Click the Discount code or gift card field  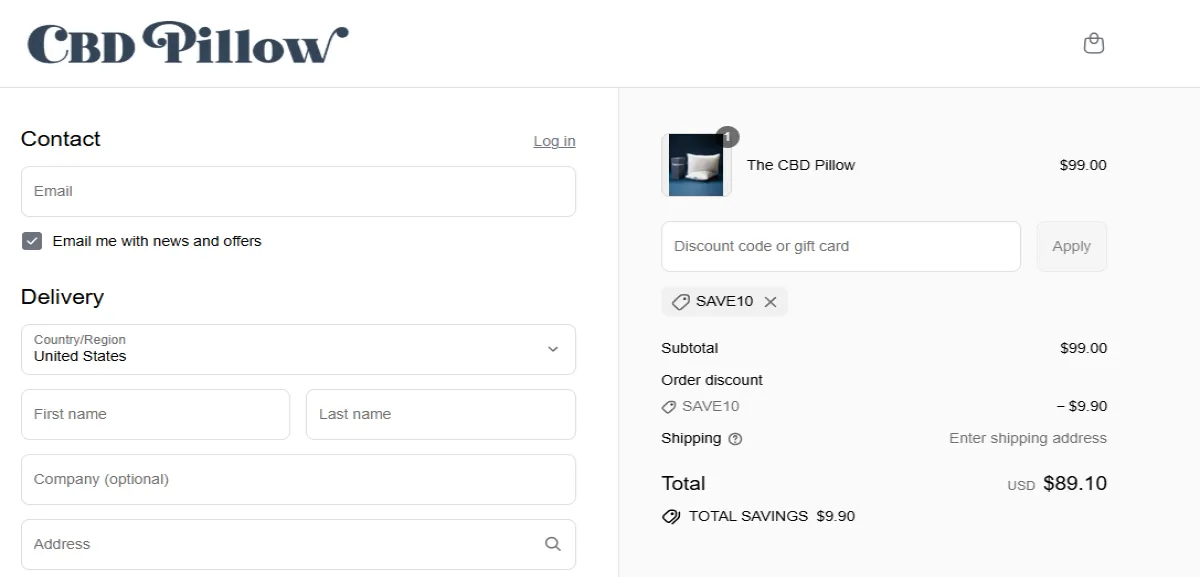click(840, 246)
